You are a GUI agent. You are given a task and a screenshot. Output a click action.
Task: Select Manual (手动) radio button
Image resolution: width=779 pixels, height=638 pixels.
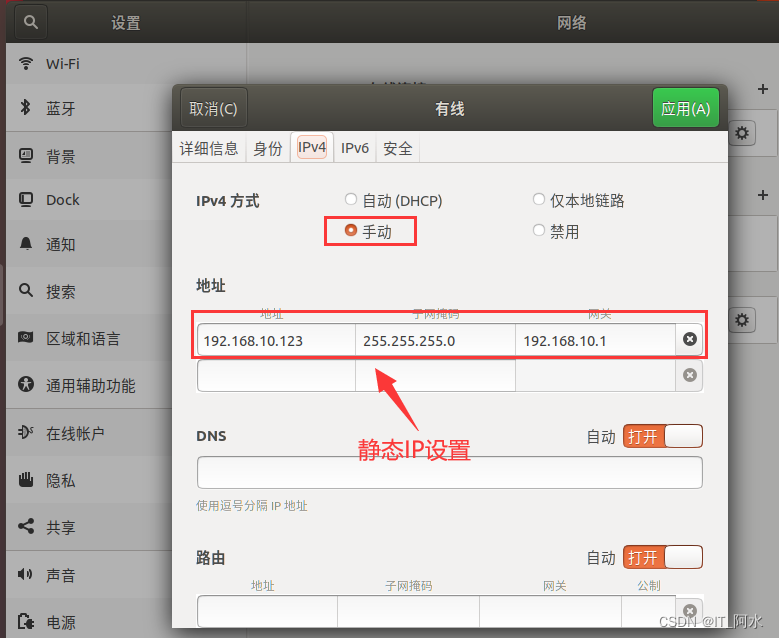click(351, 230)
